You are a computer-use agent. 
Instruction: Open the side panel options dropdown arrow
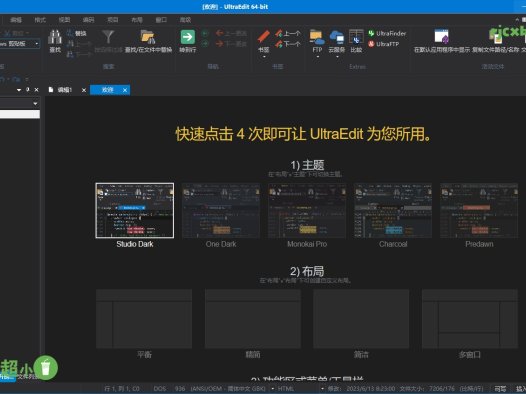[x=19, y=90]
